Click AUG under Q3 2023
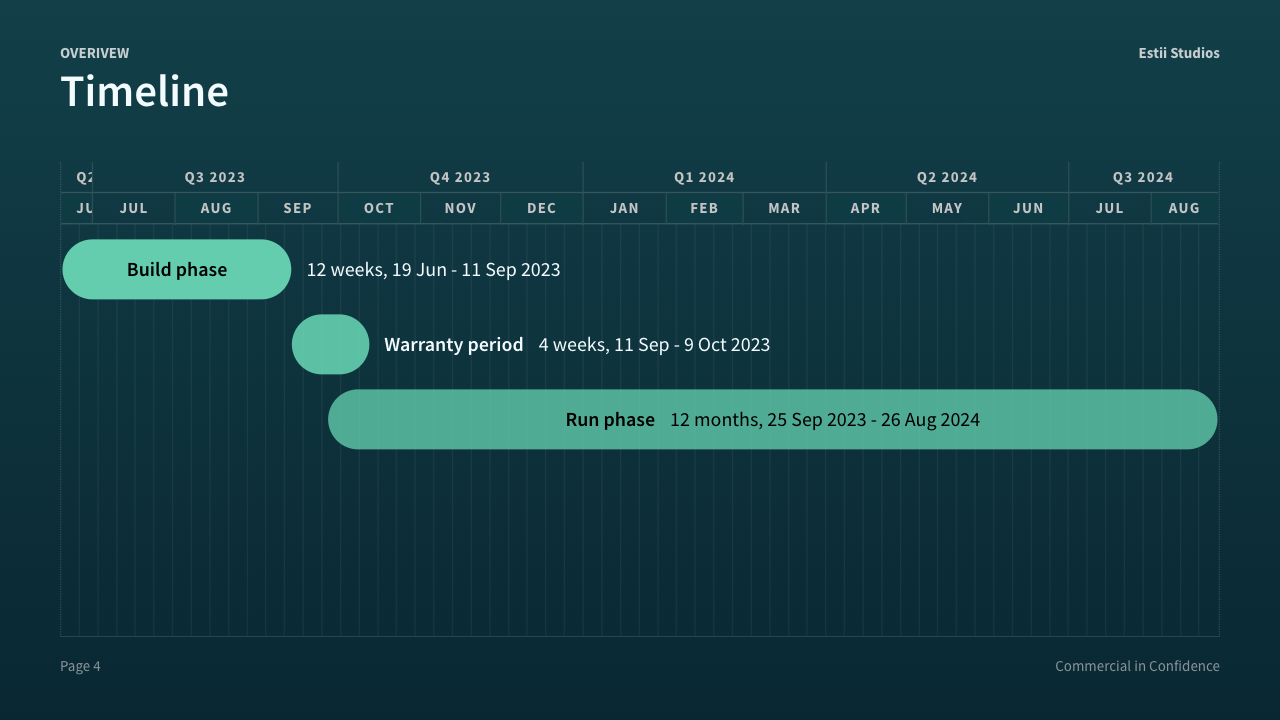Viewport: 1280px width, 720px height. 216,208
